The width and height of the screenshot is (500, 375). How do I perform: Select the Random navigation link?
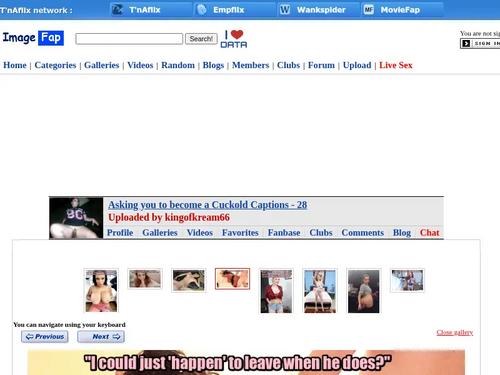point(178,65)
